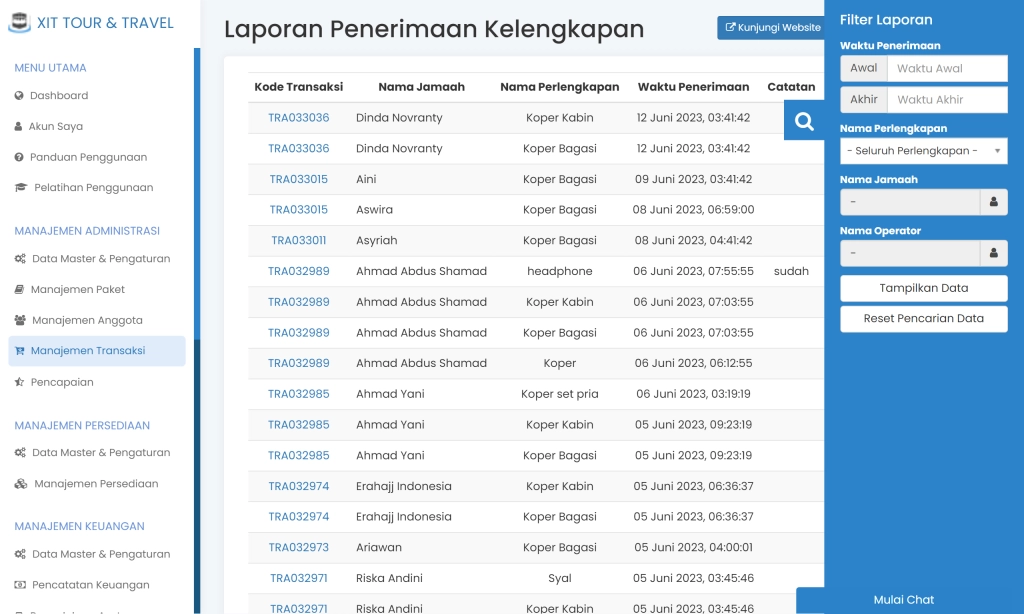Click the Waktu Awal input field
1024x614 pixels.
click(x=946, y=68)
